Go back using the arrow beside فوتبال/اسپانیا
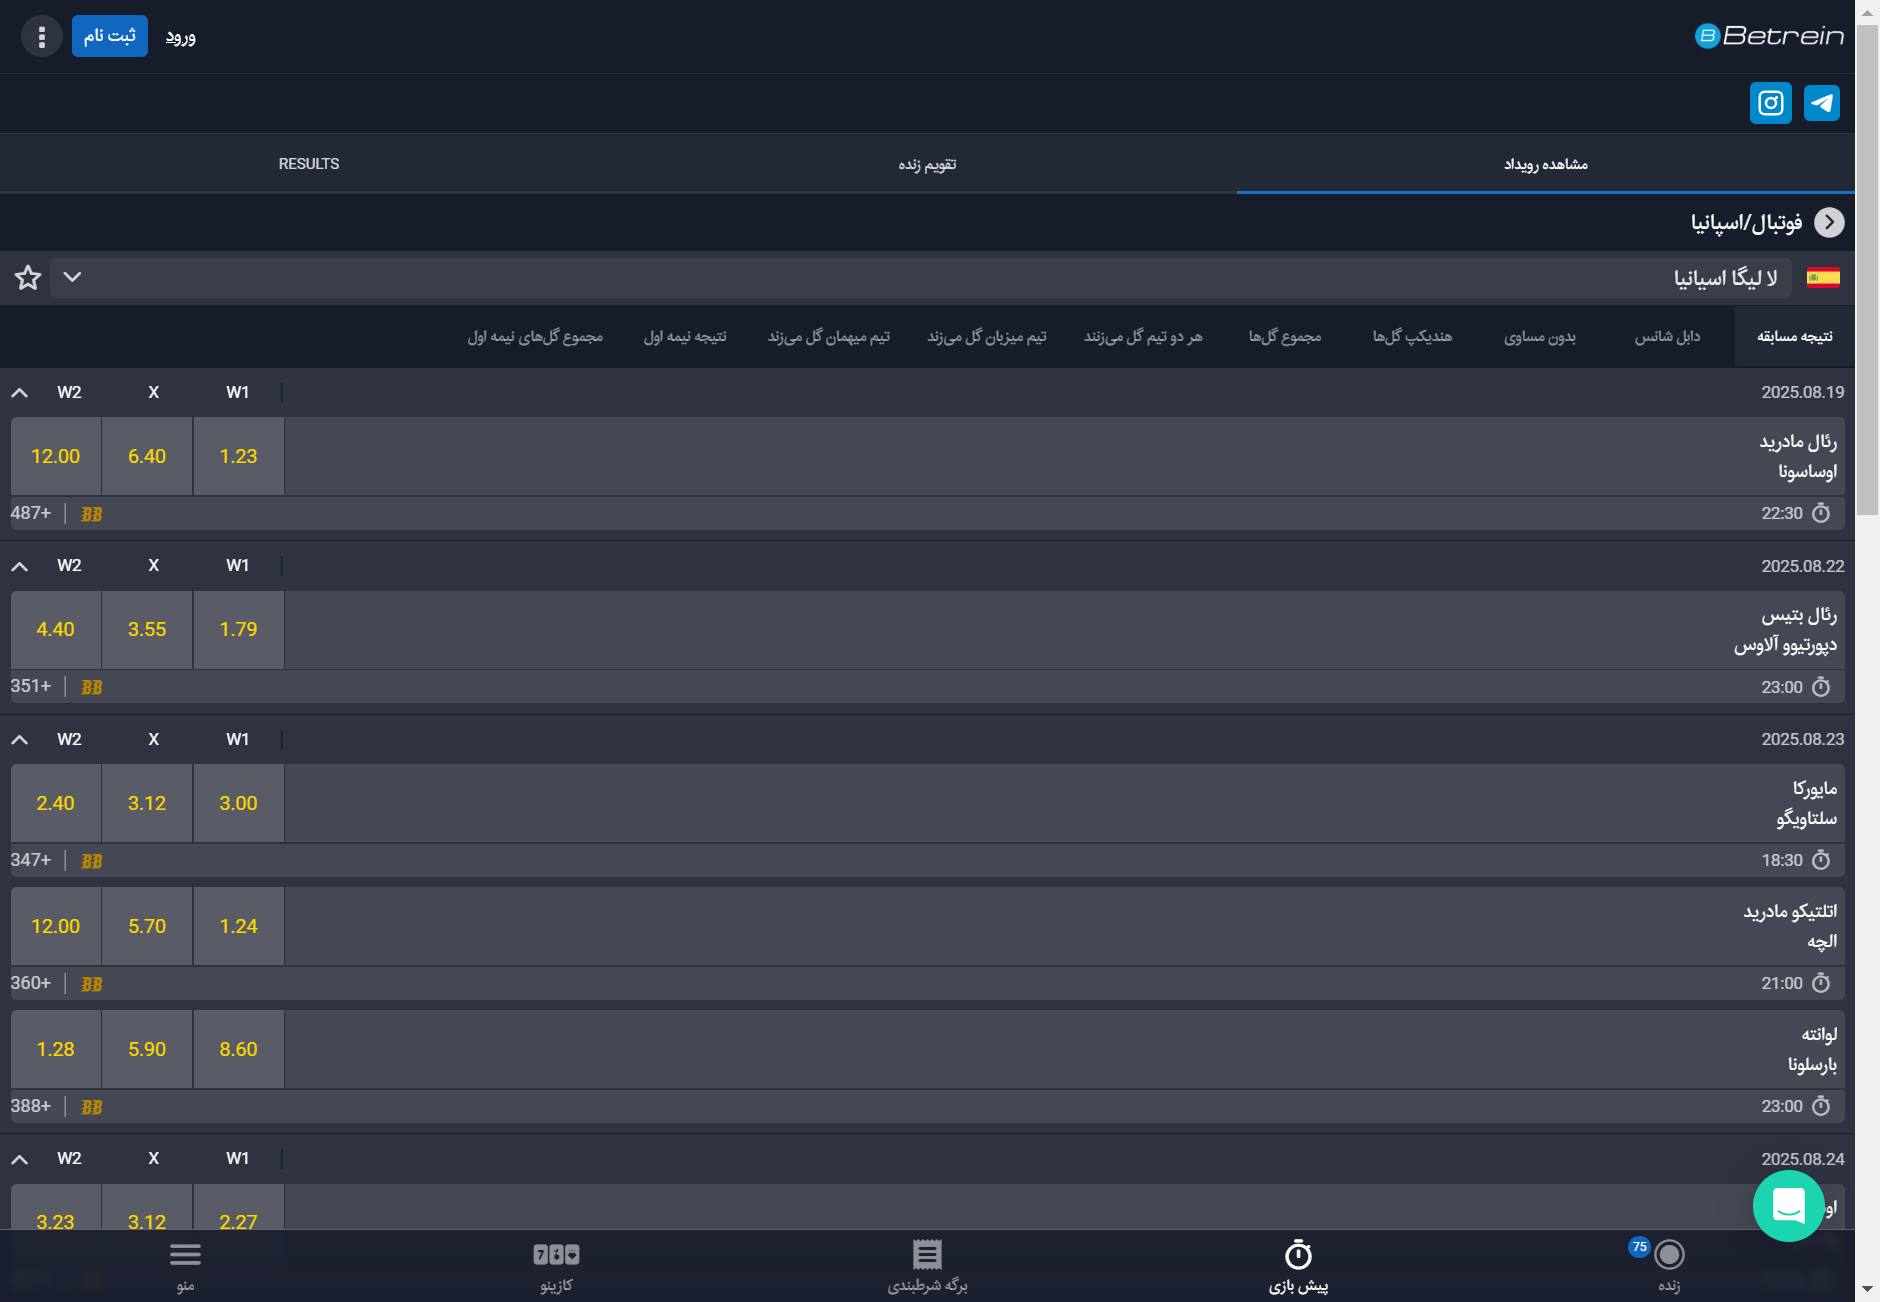 coord(1829,222)
